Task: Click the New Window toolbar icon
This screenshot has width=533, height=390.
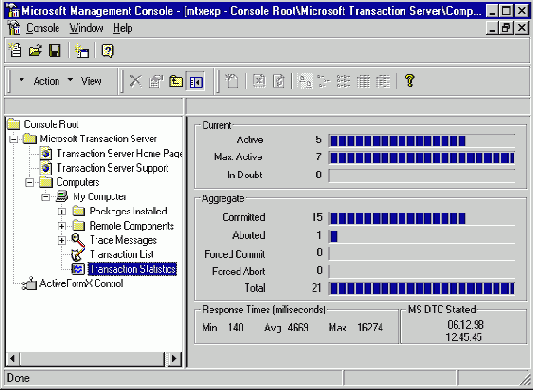Action: (x=82, y=51)
